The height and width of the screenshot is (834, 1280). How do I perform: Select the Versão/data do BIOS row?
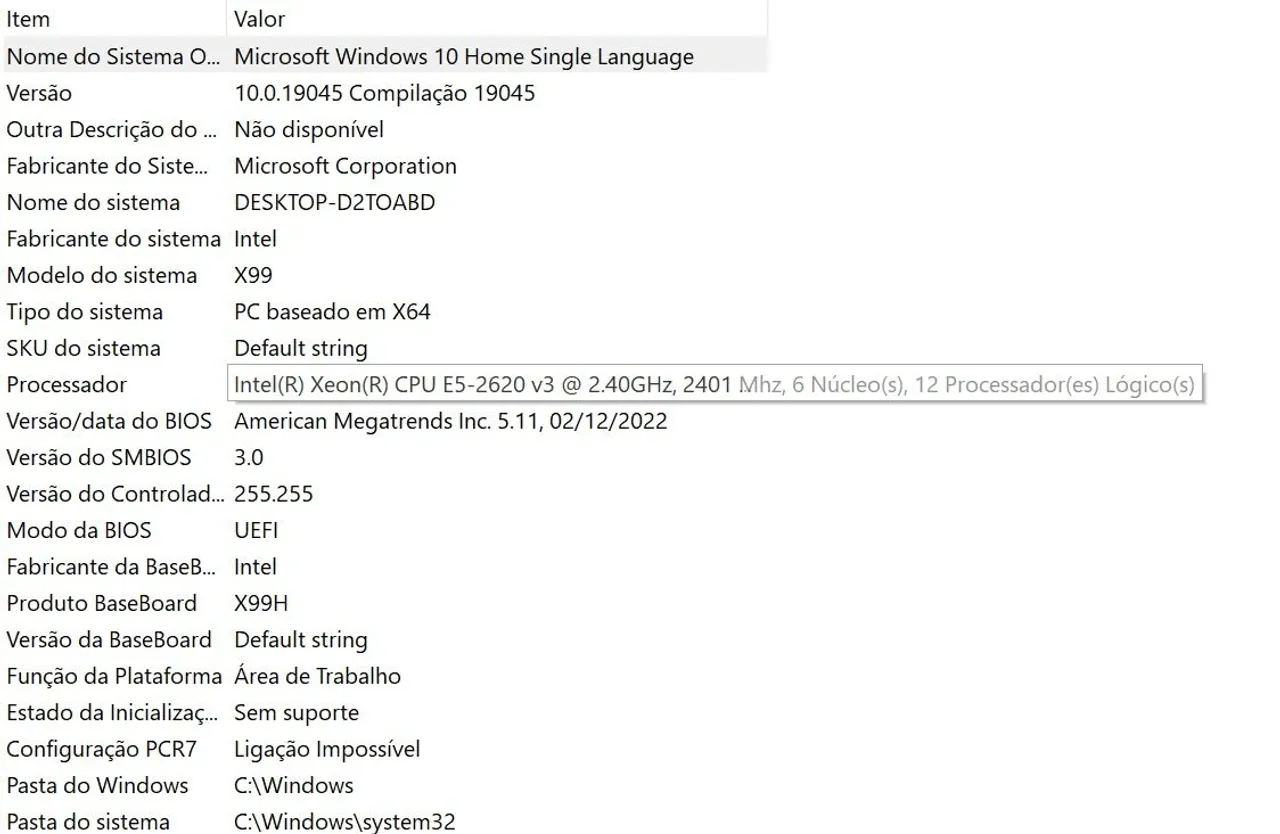point(384,421)
